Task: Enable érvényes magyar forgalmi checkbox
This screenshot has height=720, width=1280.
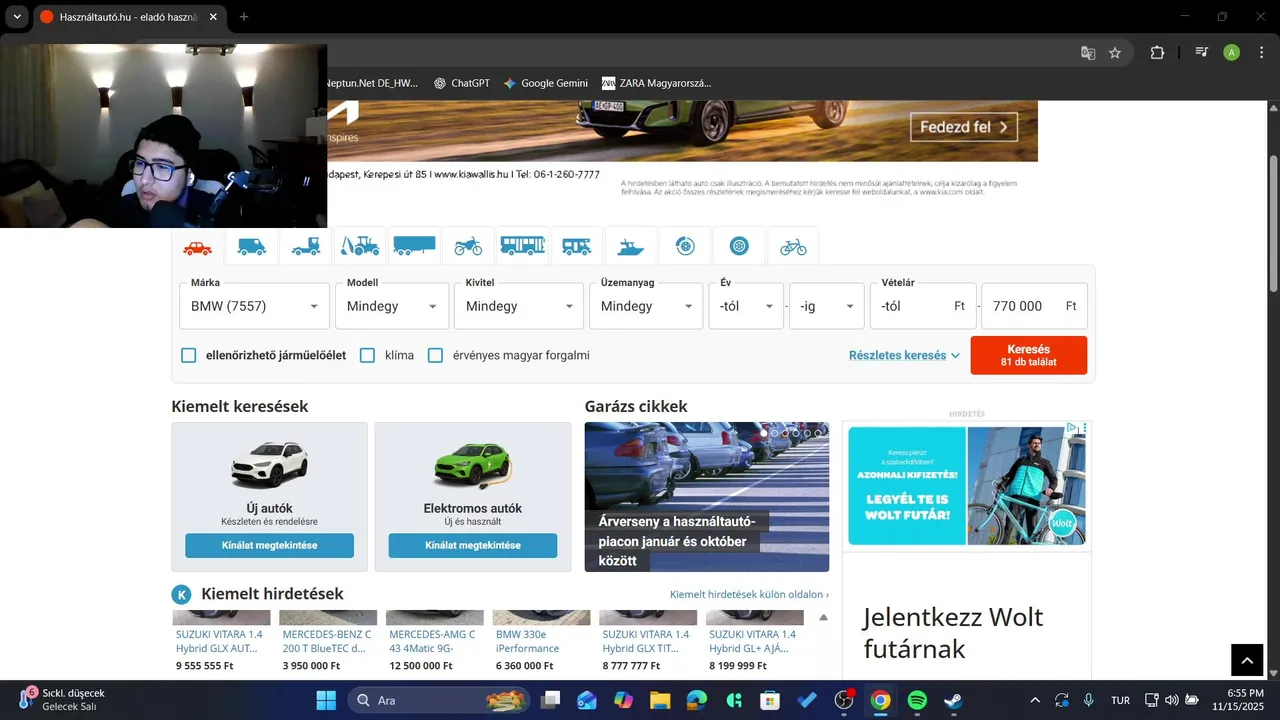Action: [435, 355]
